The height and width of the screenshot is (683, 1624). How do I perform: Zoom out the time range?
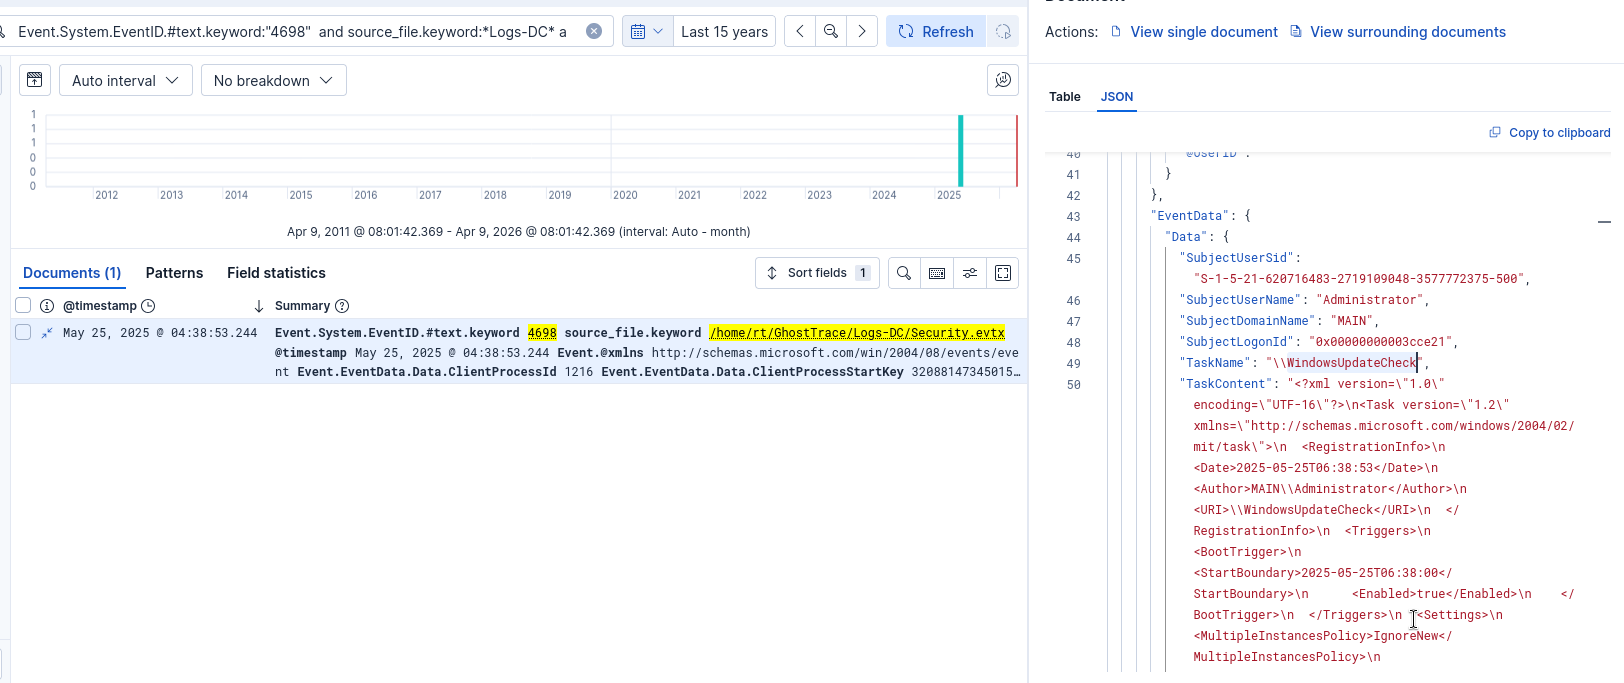click(x=831, y=31)
